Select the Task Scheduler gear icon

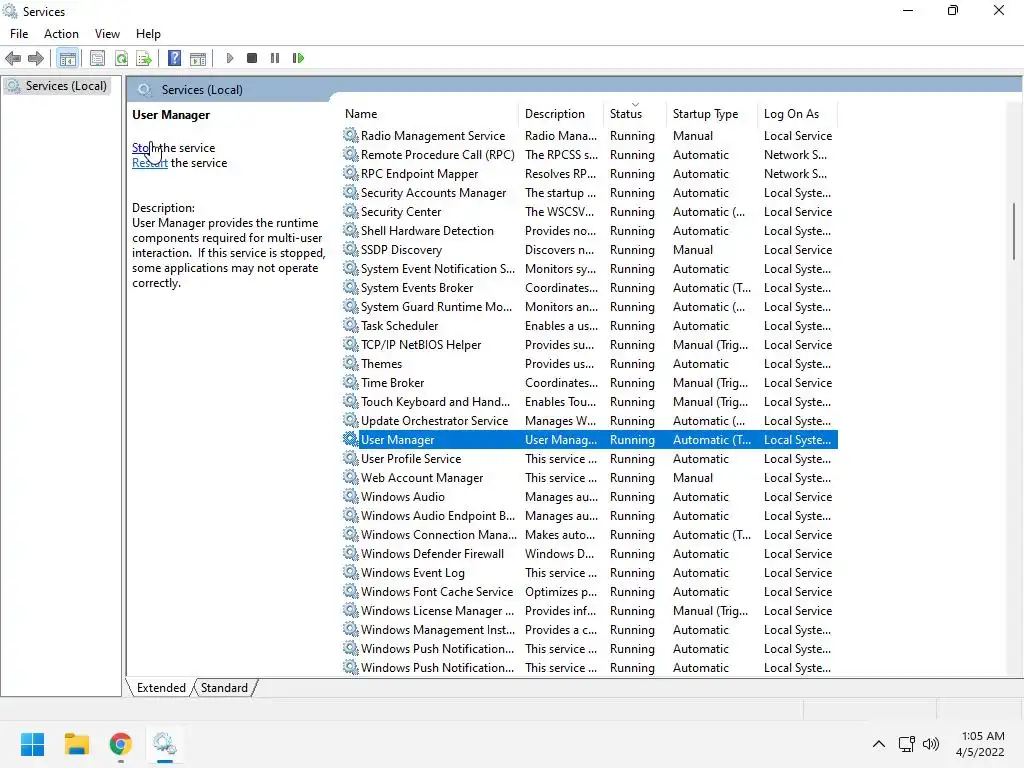click(x=351, y=325)
